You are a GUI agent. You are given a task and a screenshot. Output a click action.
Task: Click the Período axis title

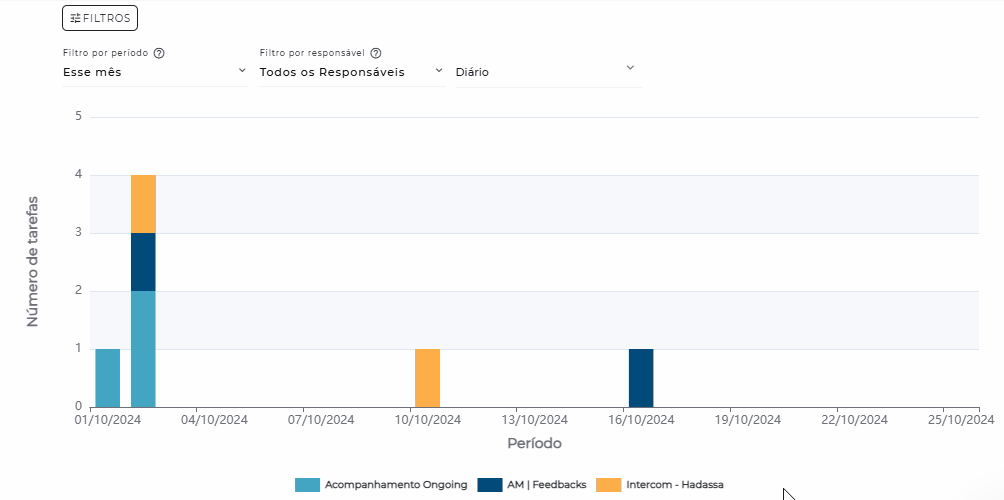point(535,443)
